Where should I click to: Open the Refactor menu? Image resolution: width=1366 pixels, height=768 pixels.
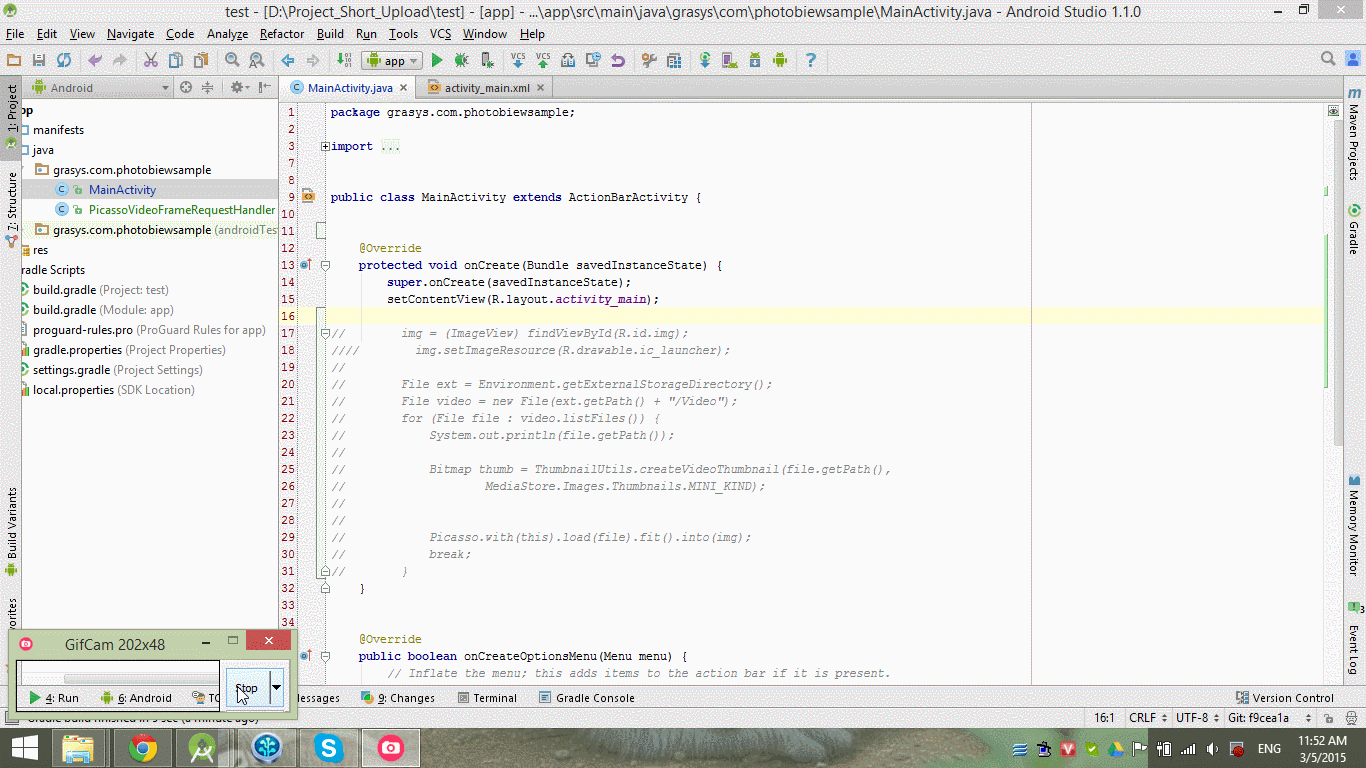tap(281, 33)
